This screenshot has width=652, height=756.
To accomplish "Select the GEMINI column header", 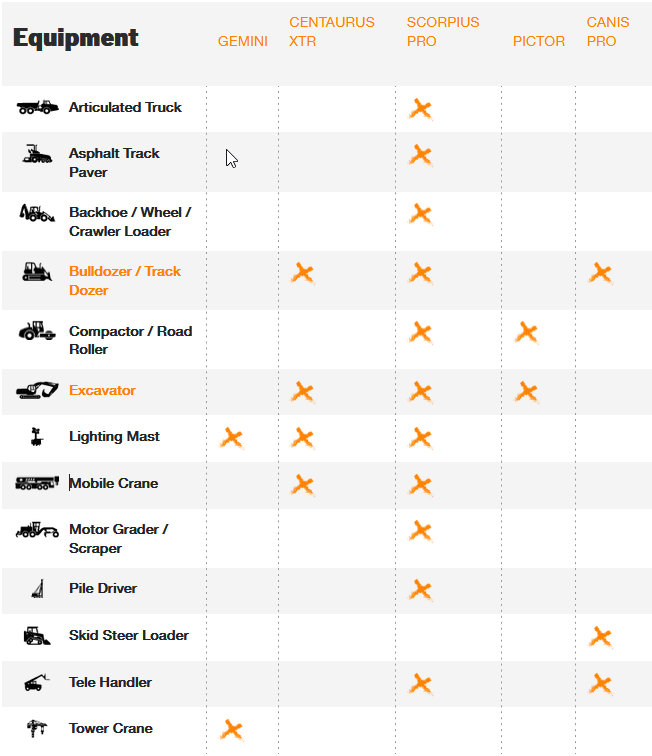I will [243, 41].
